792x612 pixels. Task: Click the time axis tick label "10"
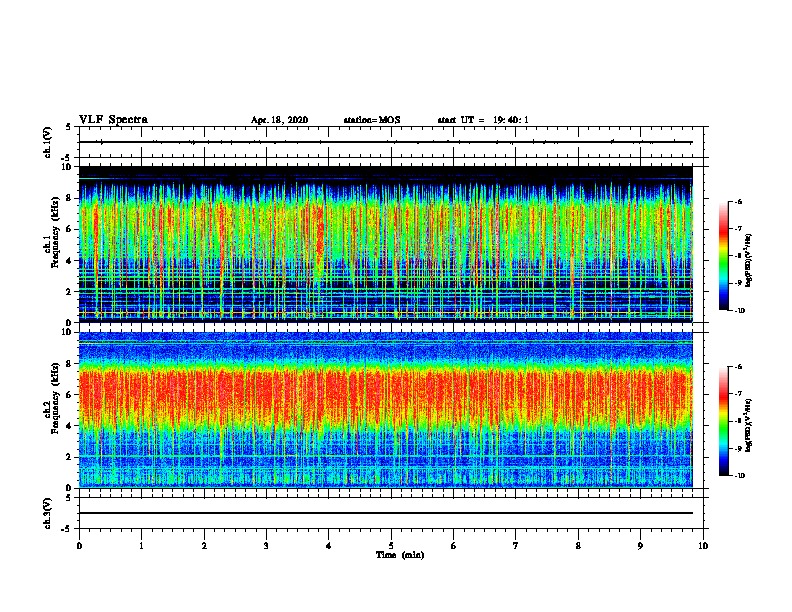click(x=703, y=546)
